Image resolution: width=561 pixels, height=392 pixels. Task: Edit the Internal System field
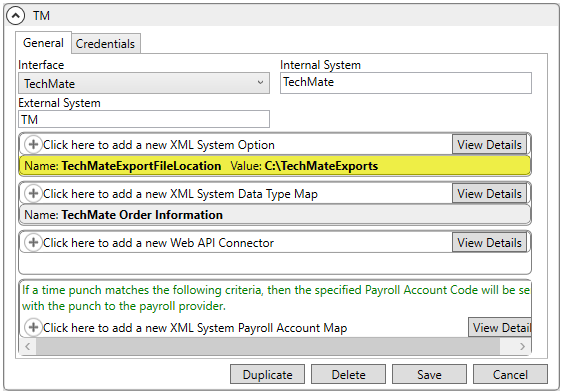click(406, 83)
